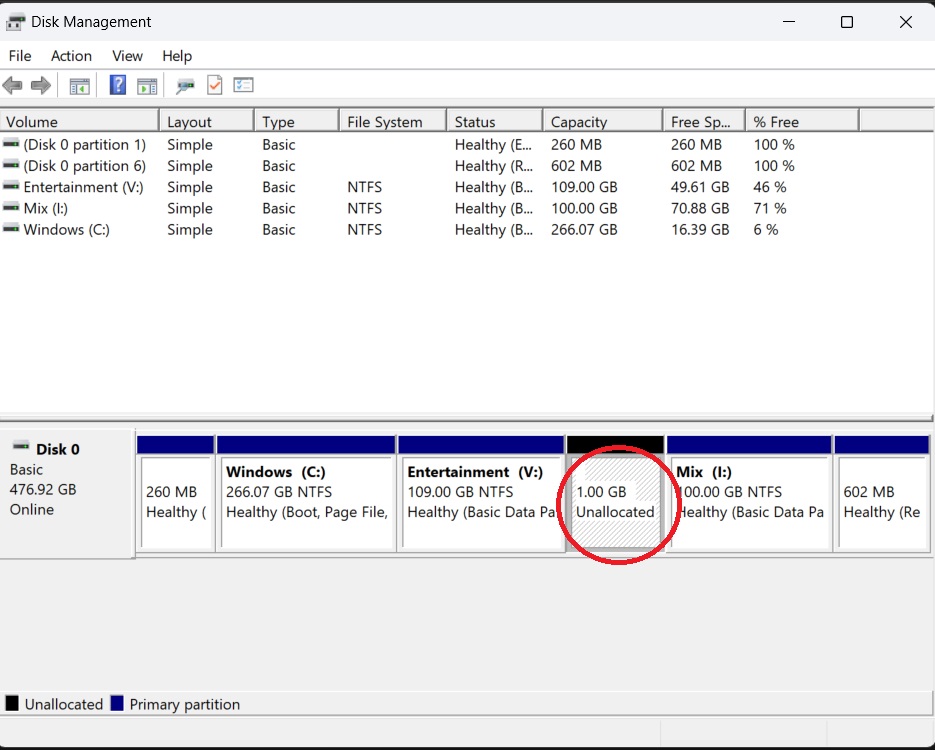The image size is (935, 750).
Task: Open the View menu
Action: point(127,56)
